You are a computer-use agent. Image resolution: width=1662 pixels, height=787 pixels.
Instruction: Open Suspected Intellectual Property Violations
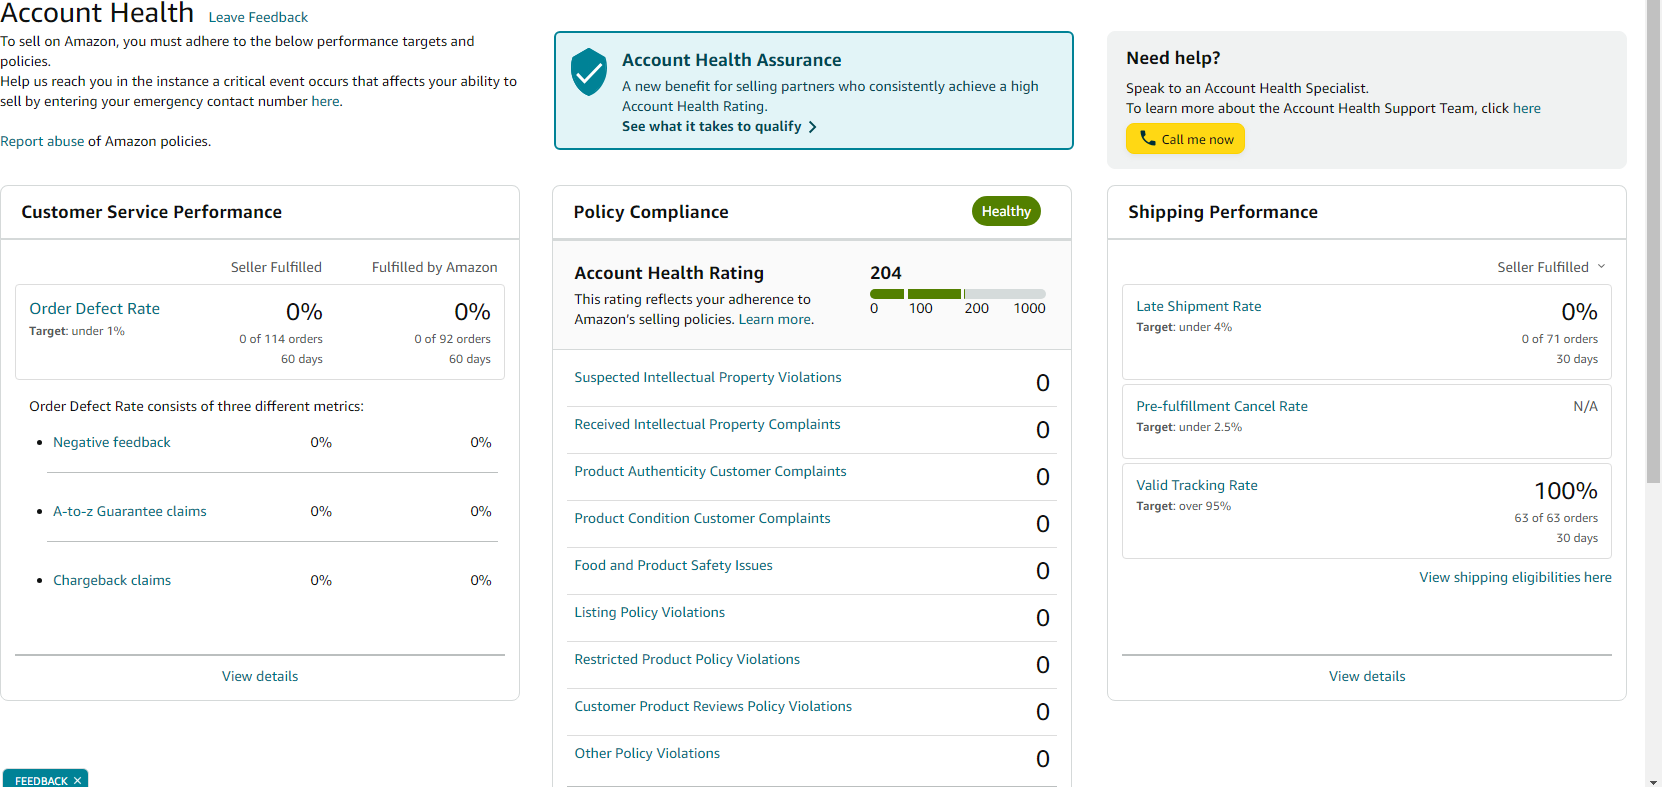tap(708, 377)
